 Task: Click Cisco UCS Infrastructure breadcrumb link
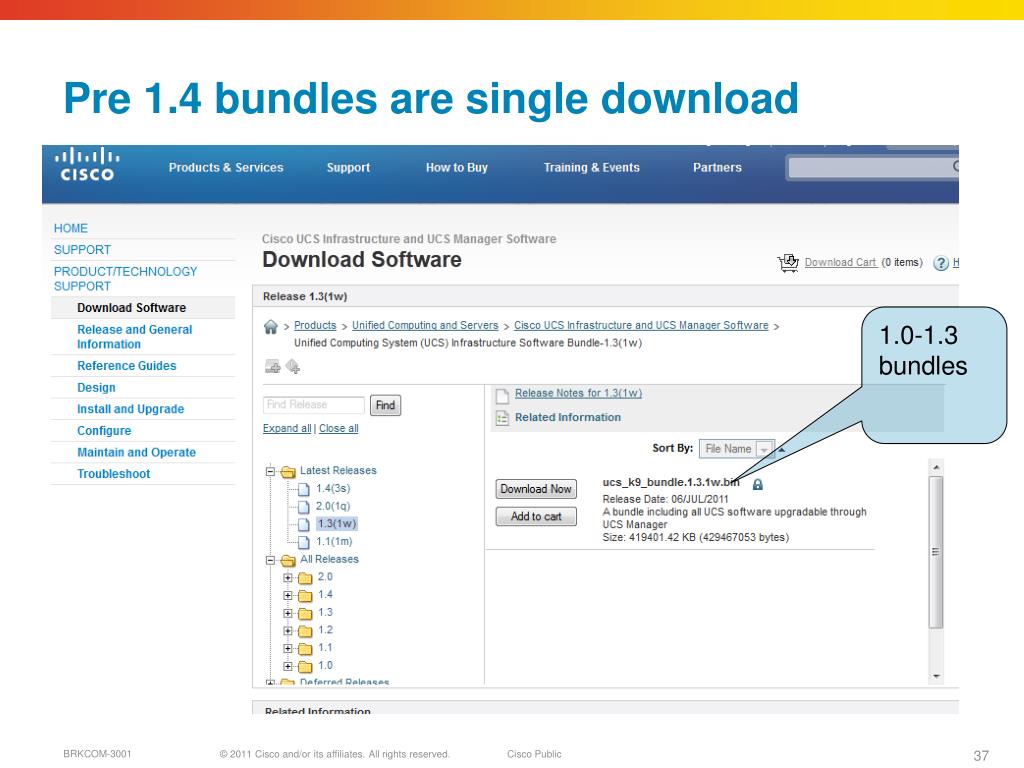(641, 325)
